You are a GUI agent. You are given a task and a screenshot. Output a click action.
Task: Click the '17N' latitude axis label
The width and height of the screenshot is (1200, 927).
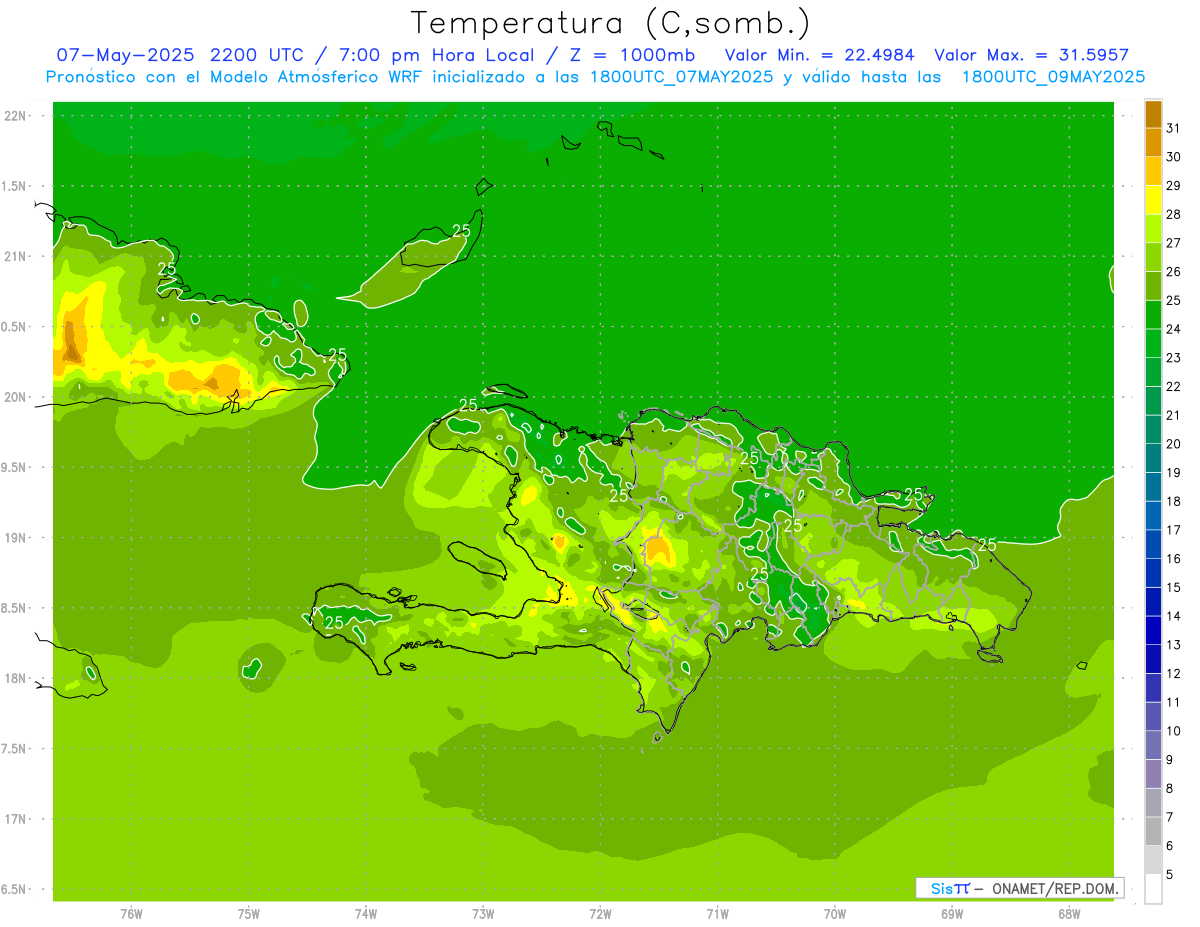coord(15,819)
